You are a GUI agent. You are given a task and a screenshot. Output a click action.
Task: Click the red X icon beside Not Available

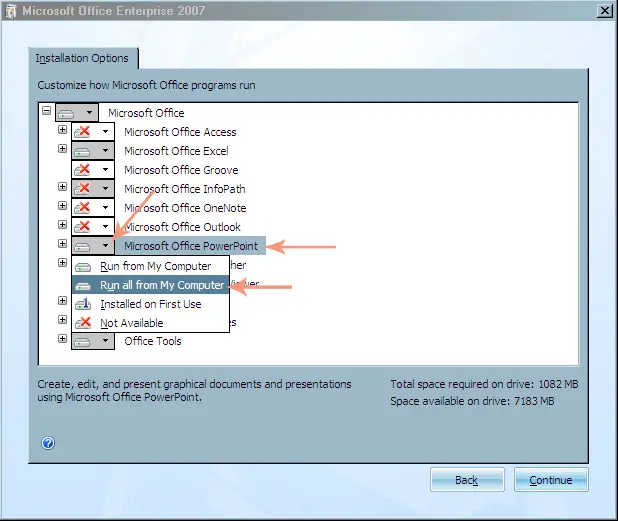pyautogui.click(x=83, y=323)
